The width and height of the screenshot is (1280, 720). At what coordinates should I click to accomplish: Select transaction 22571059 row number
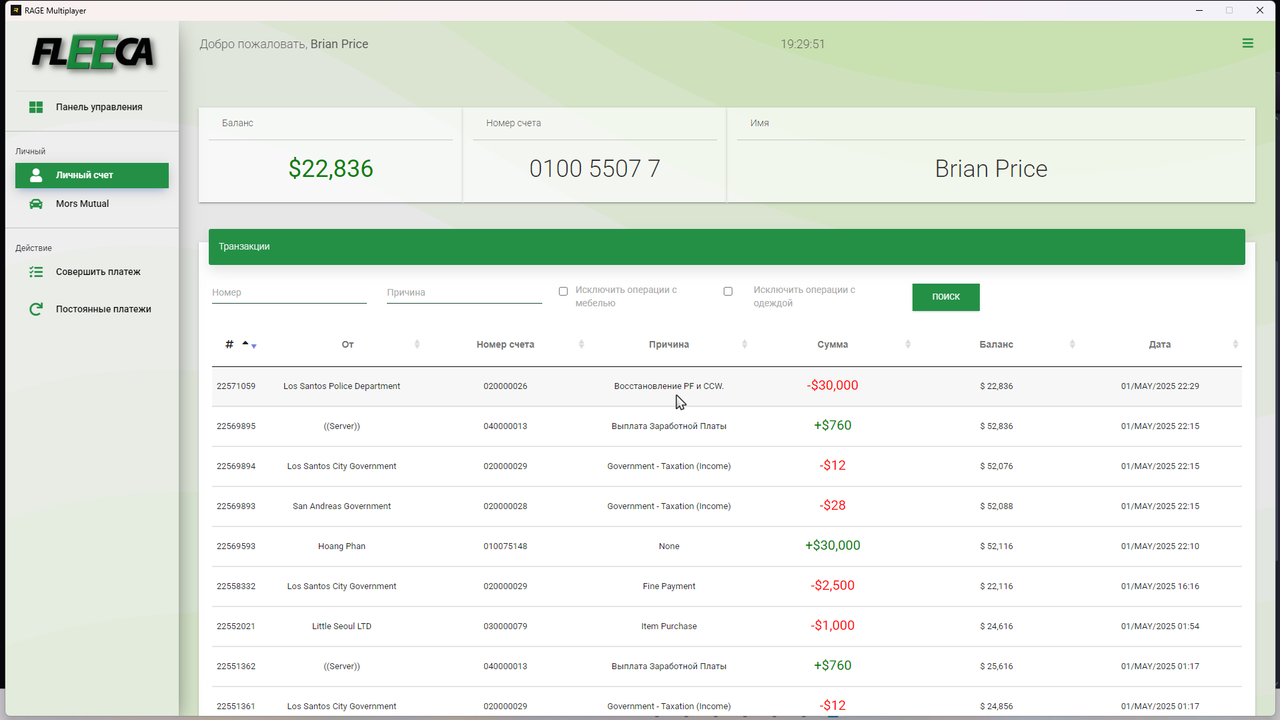(x=236, y=386)
